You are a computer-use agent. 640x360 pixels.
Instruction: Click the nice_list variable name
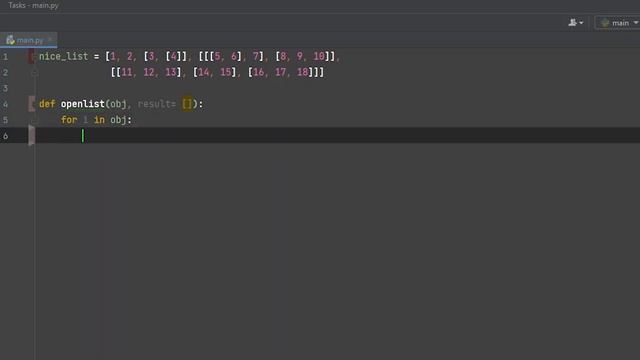(63, 56)
